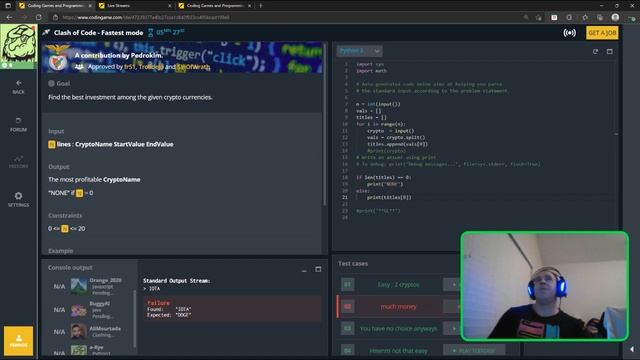Switch to first Coding Games and Programming tab
This screenshot has height=360, width=640.
55,6
